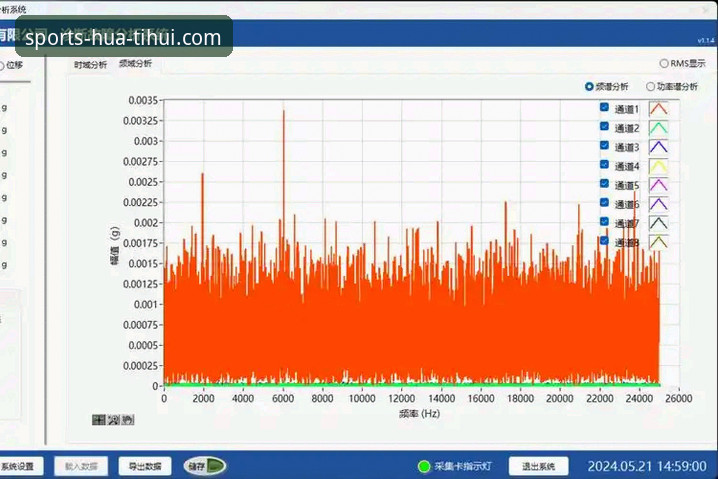Select the 频谱分析 radio button

589,87
